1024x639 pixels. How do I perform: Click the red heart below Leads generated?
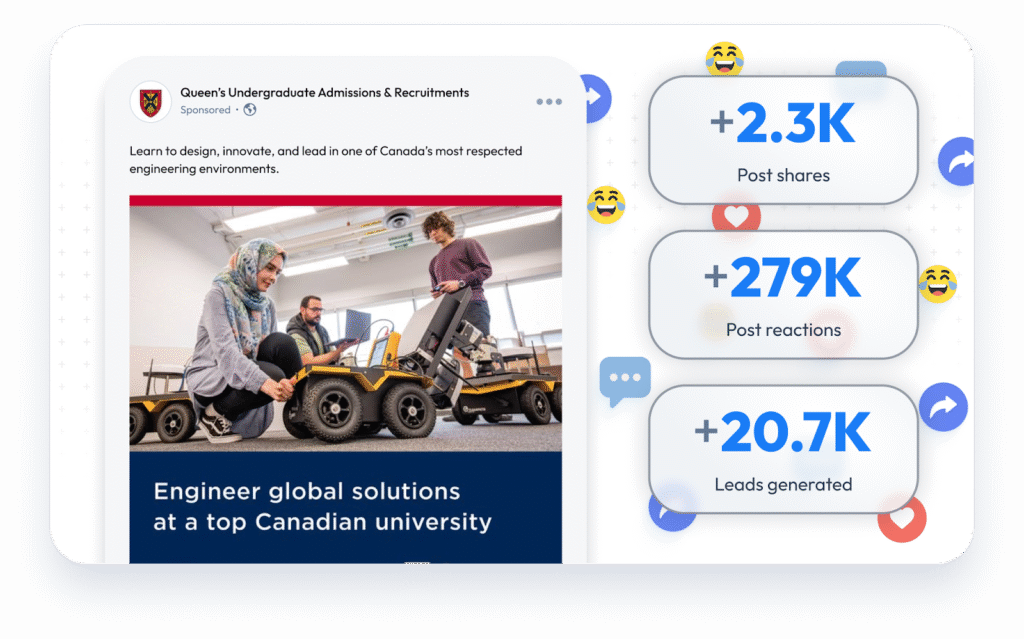(902, 520)
